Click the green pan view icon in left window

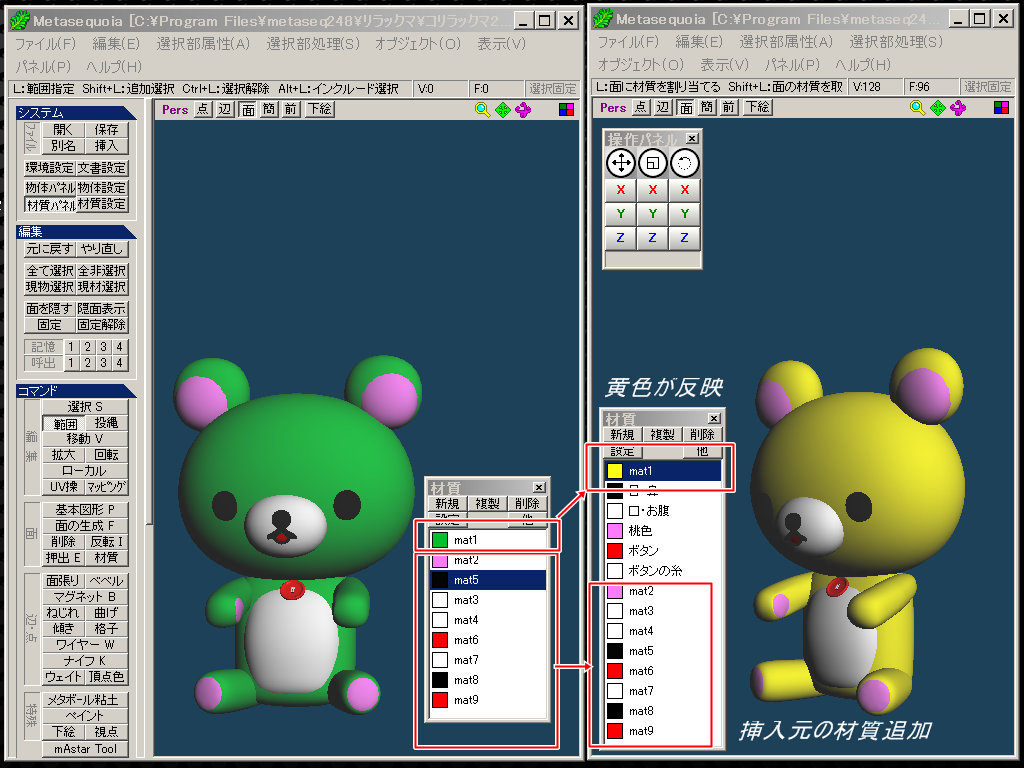[502, 110]
